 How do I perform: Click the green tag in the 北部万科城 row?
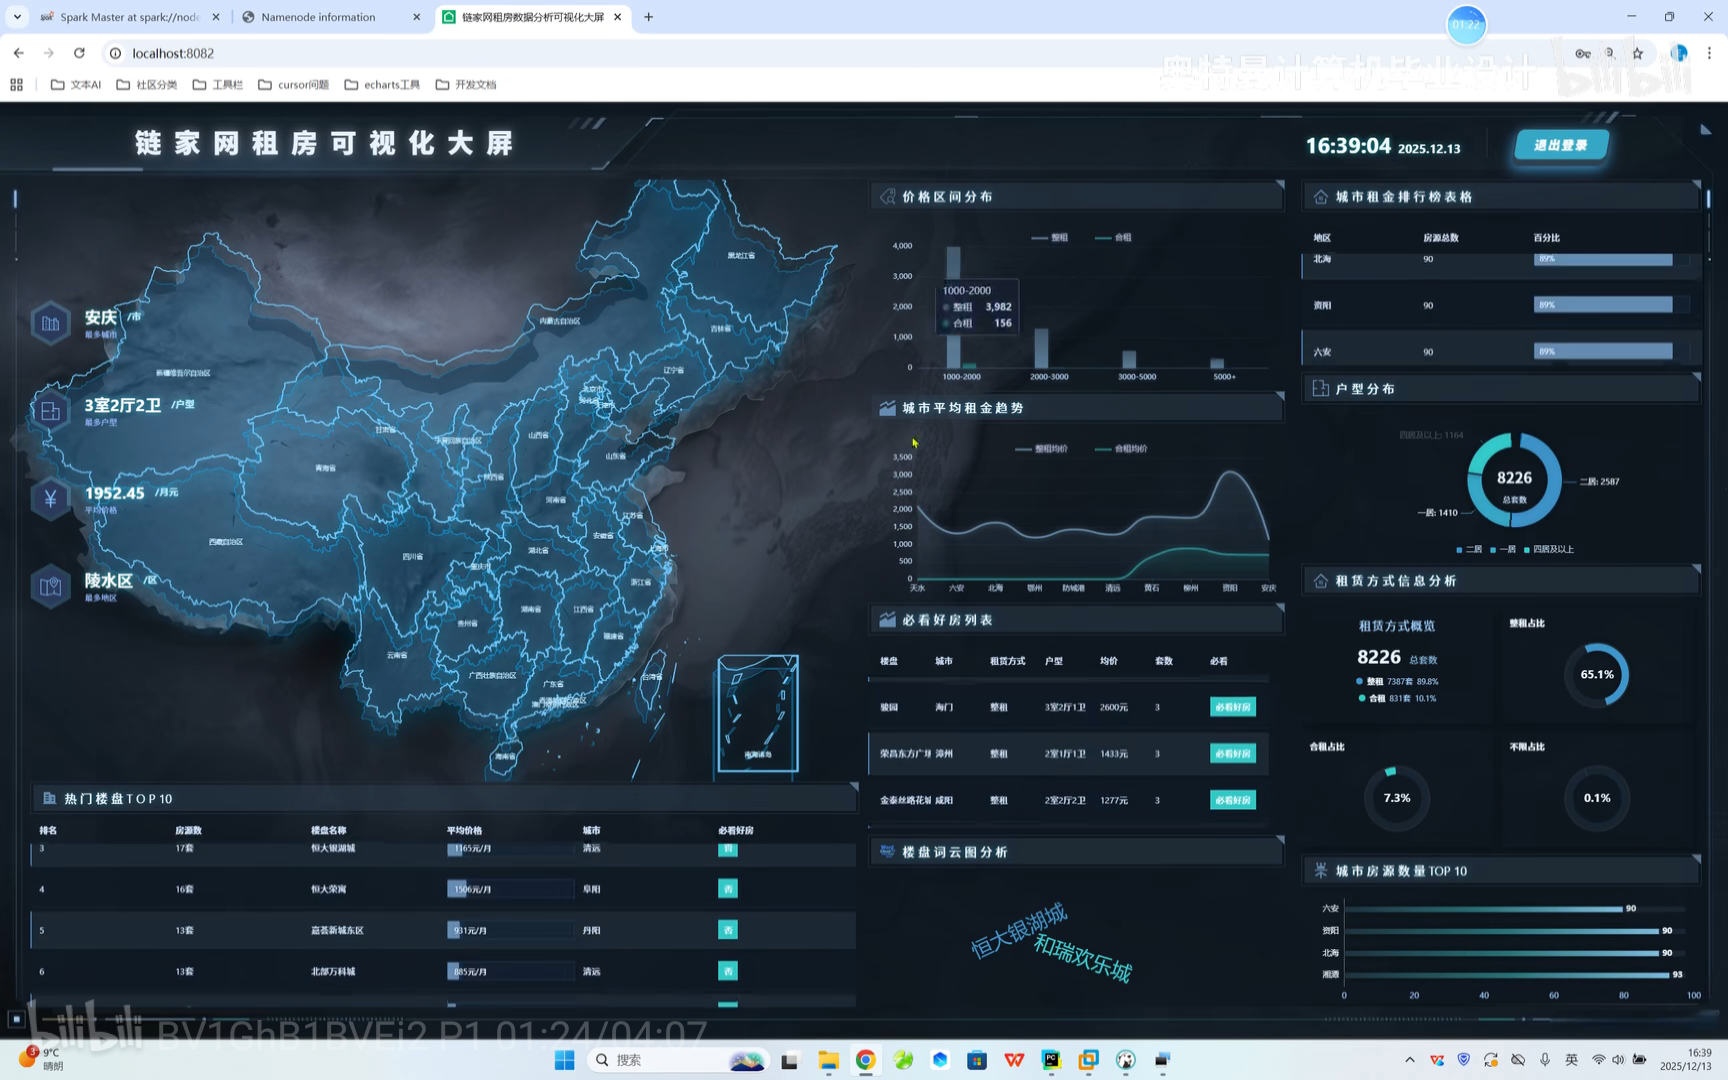pyautogui.click(x=728, y=971)
